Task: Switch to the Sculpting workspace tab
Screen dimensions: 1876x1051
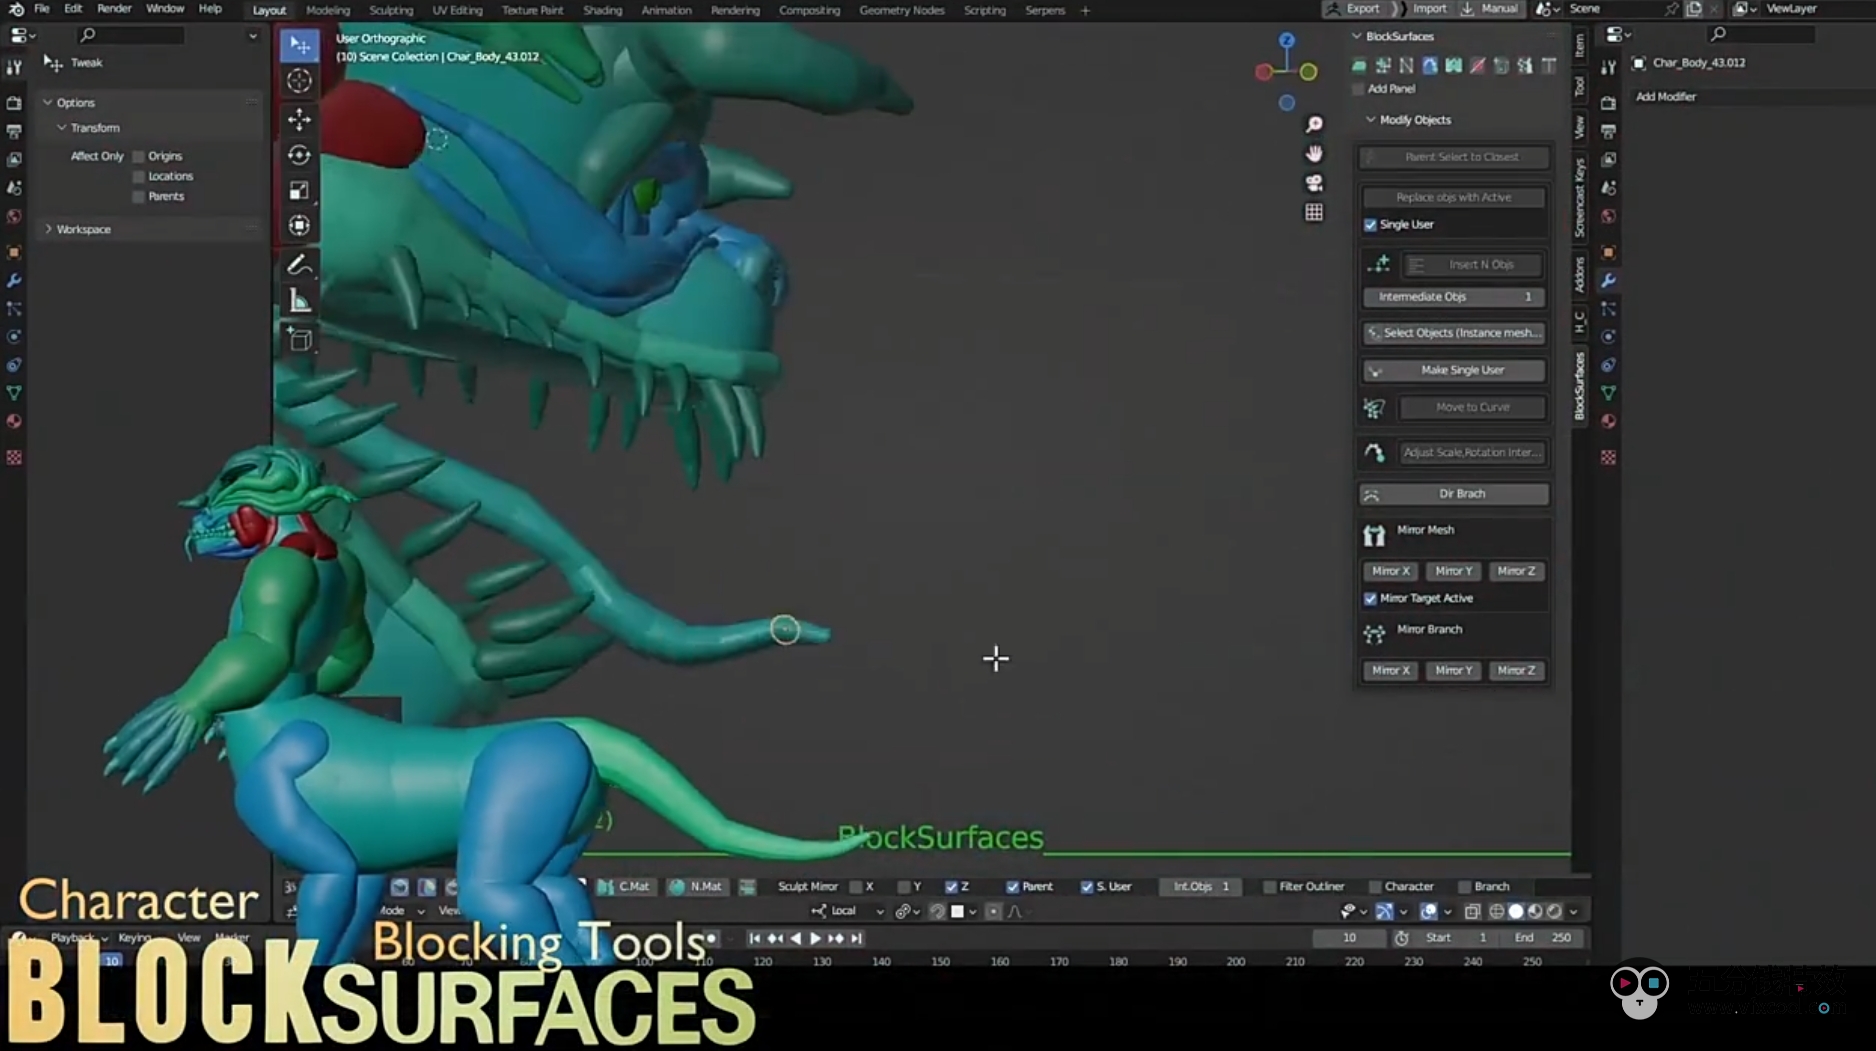Action: pyautogui.click(x=390, y=10)
